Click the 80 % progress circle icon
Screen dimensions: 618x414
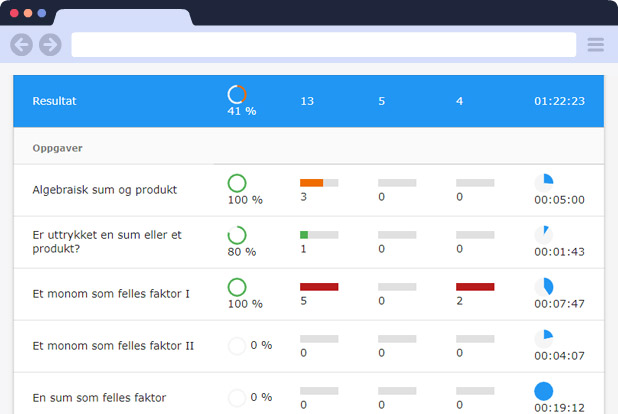pos(237,235)
